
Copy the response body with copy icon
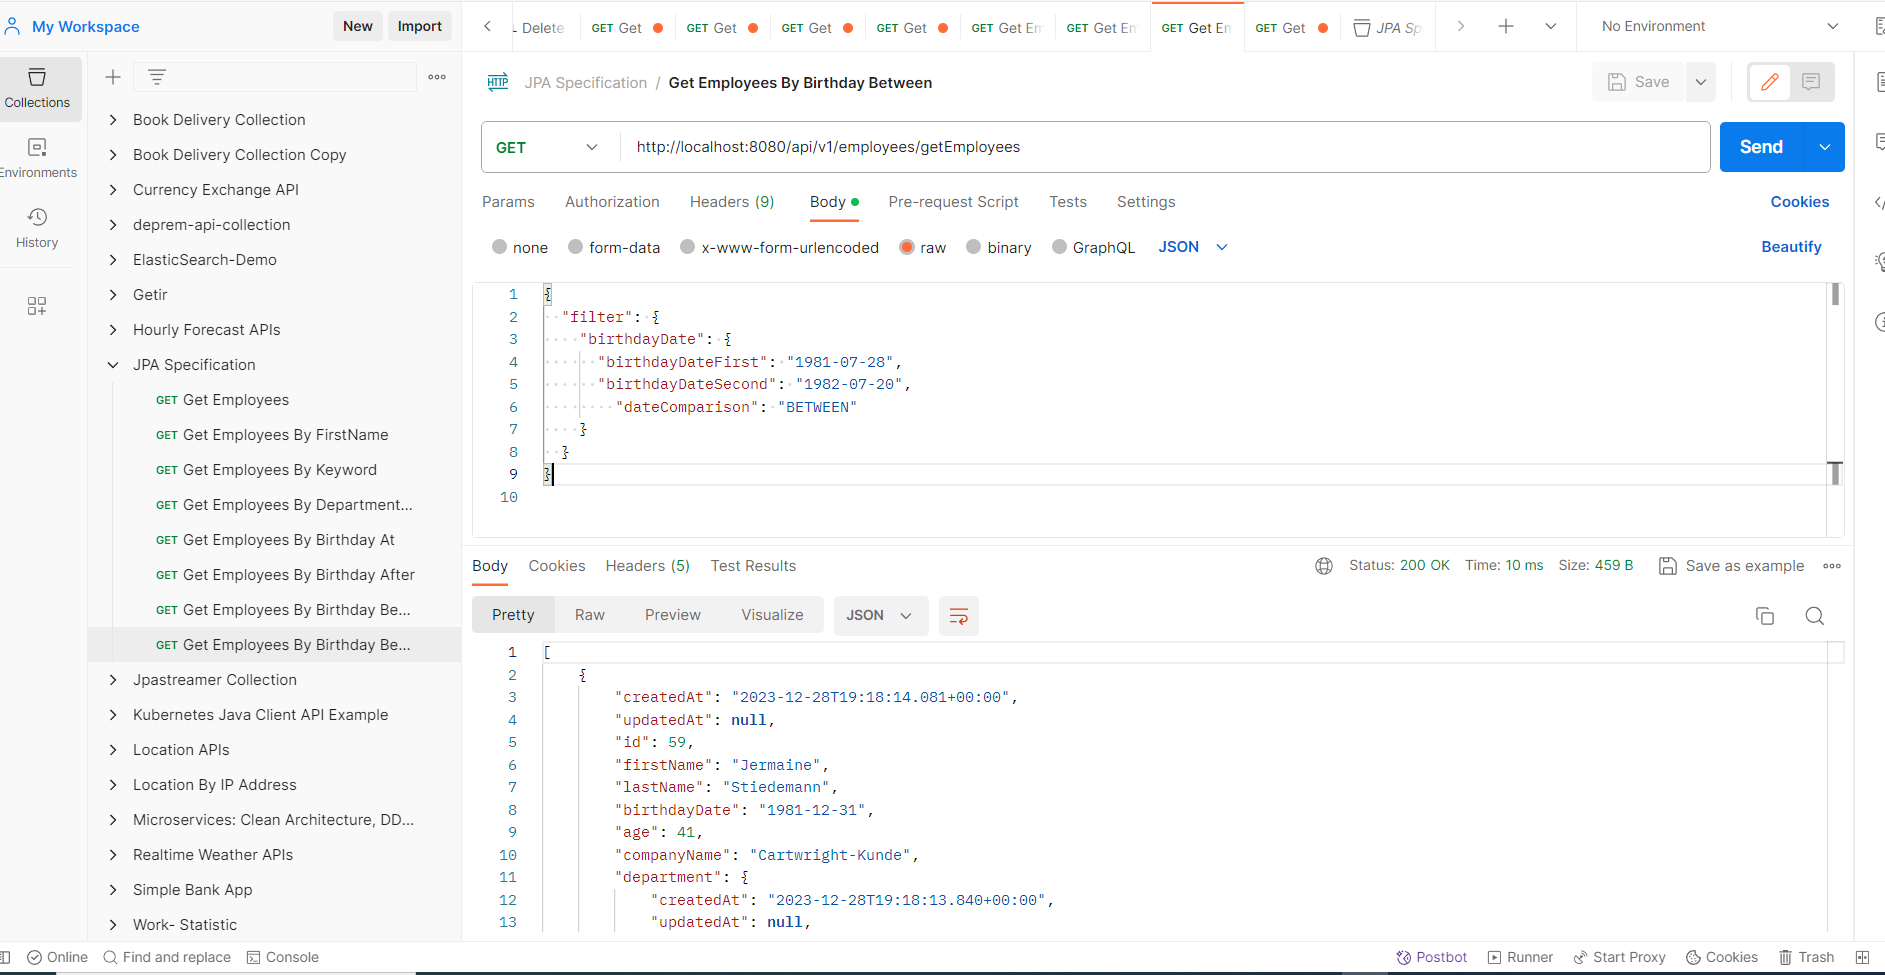pyautogui.click(x=1765, y=616)
